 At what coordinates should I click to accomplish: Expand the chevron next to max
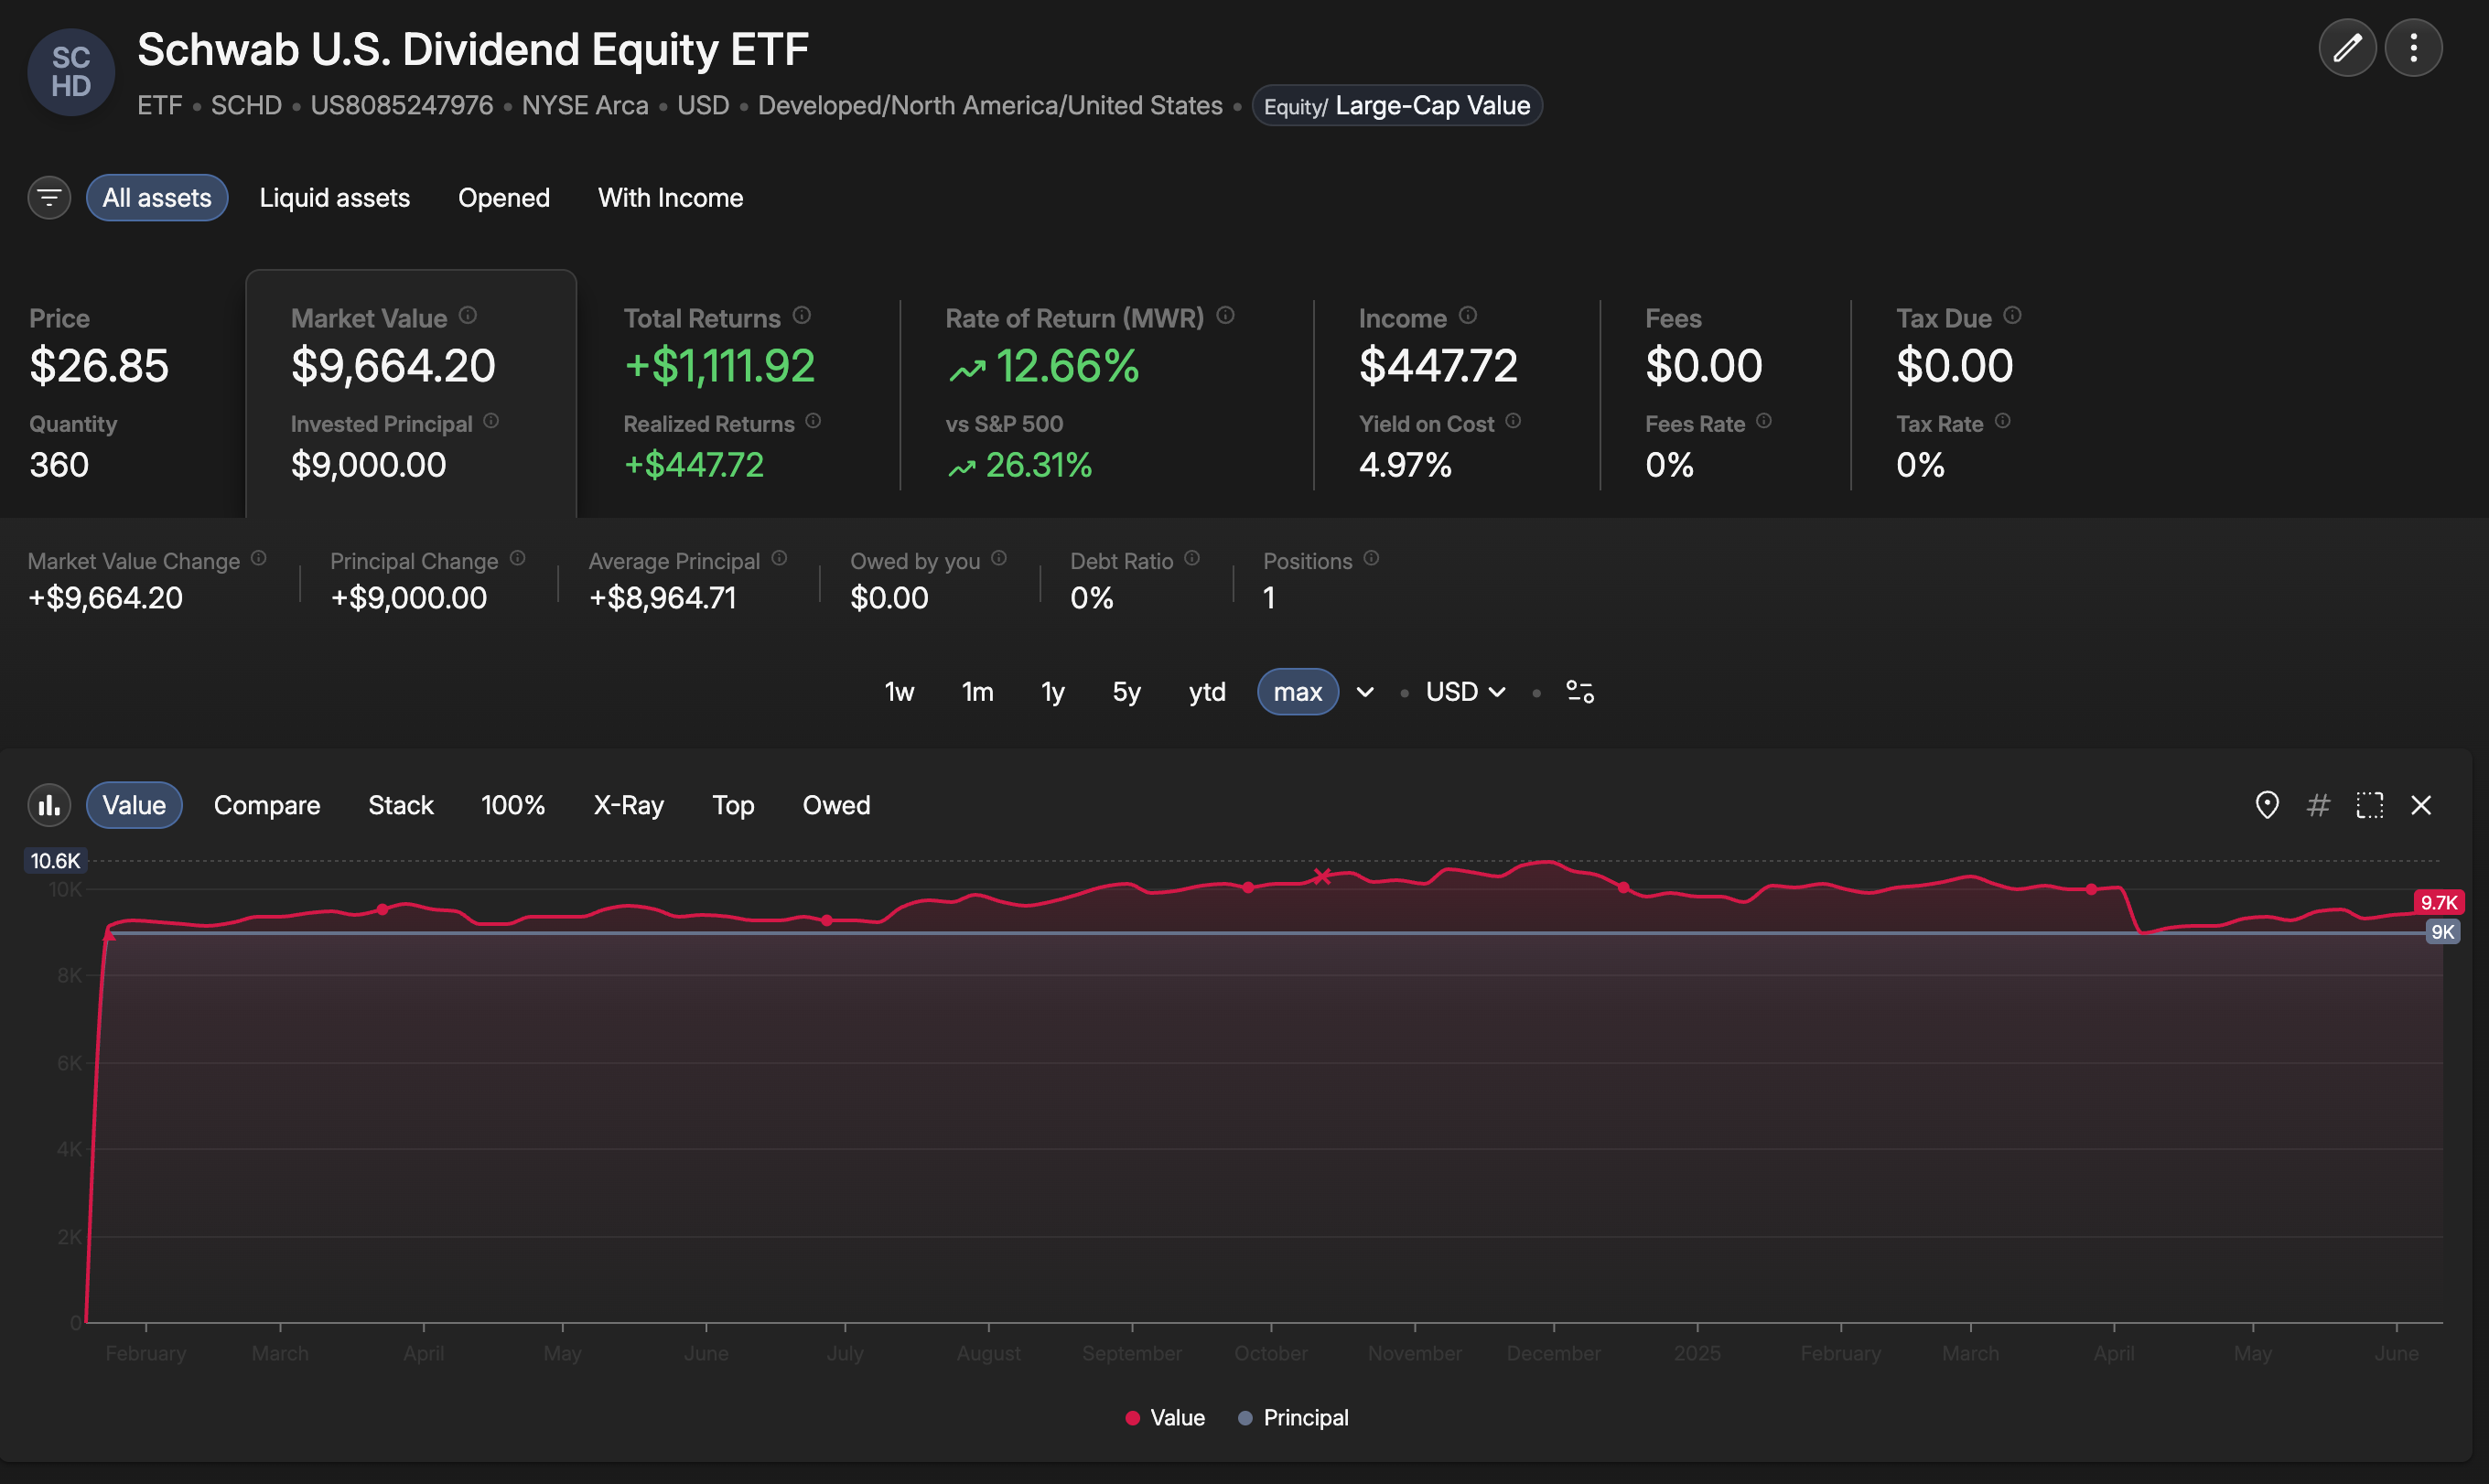coord(1364,692)
